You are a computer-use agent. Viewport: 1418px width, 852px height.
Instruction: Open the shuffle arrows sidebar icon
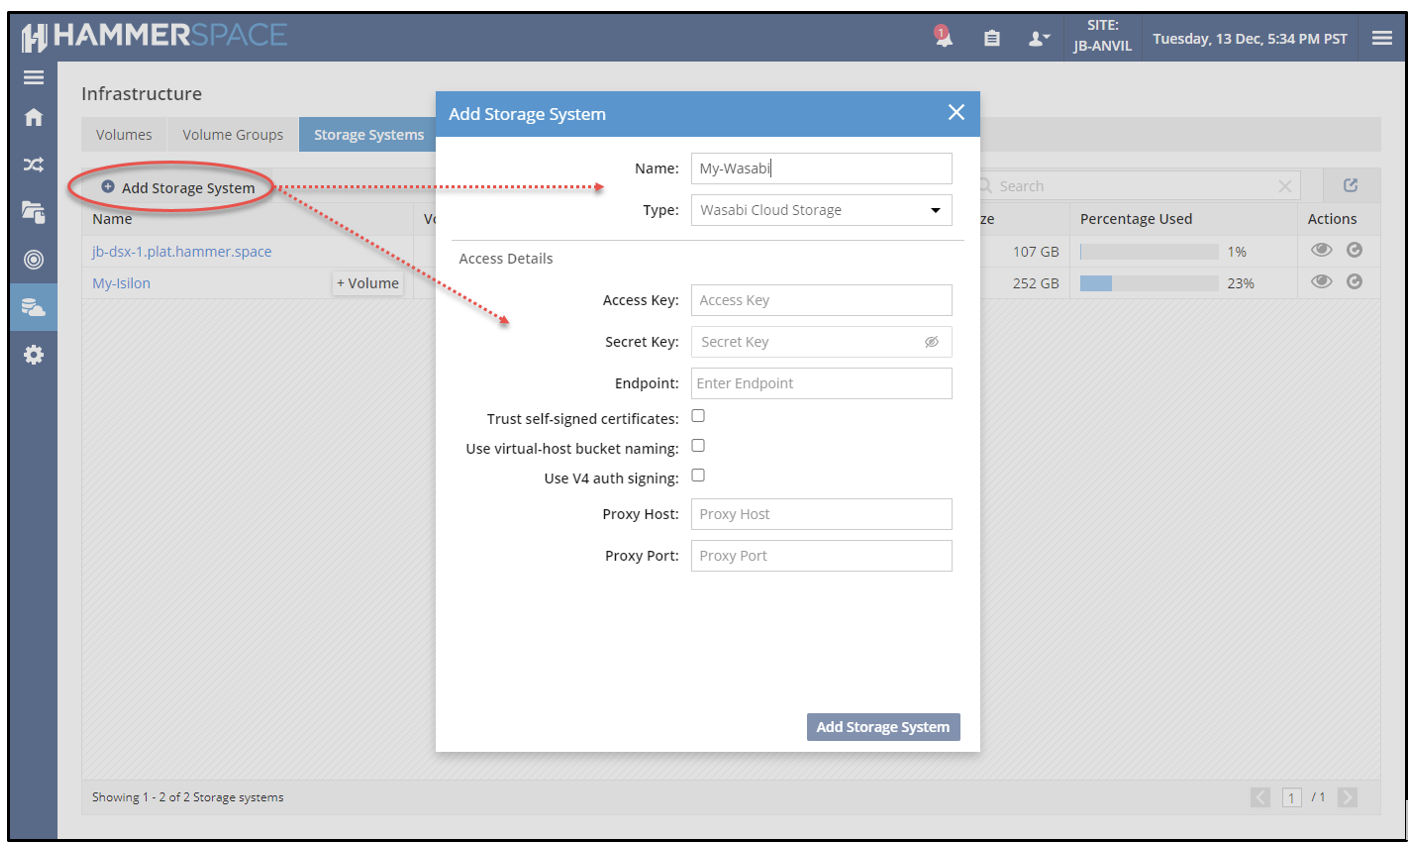(x=34, y=165)
